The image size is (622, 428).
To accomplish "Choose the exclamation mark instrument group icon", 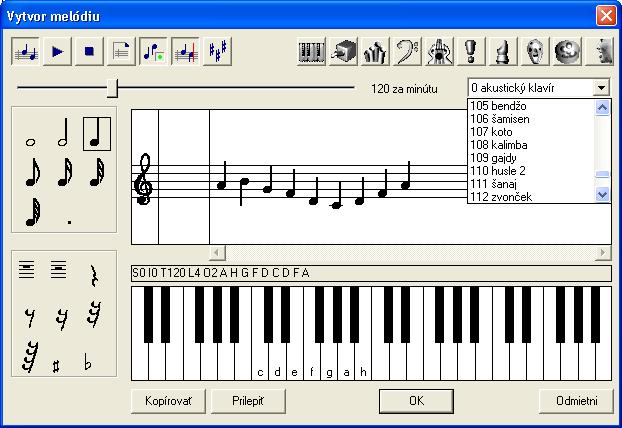I will coord(471,51).
